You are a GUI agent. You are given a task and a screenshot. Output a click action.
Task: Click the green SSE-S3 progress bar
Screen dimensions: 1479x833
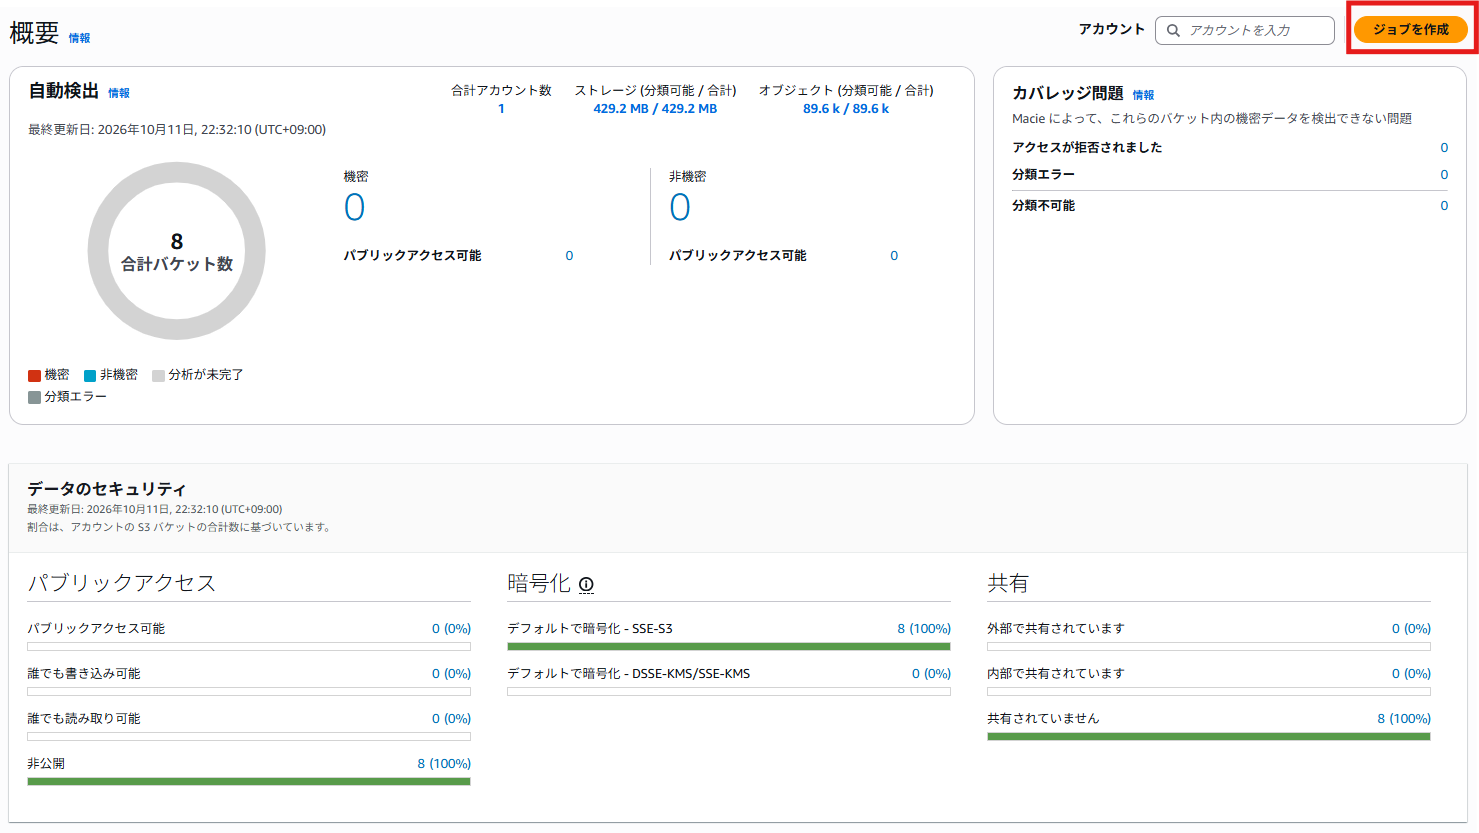729,646
